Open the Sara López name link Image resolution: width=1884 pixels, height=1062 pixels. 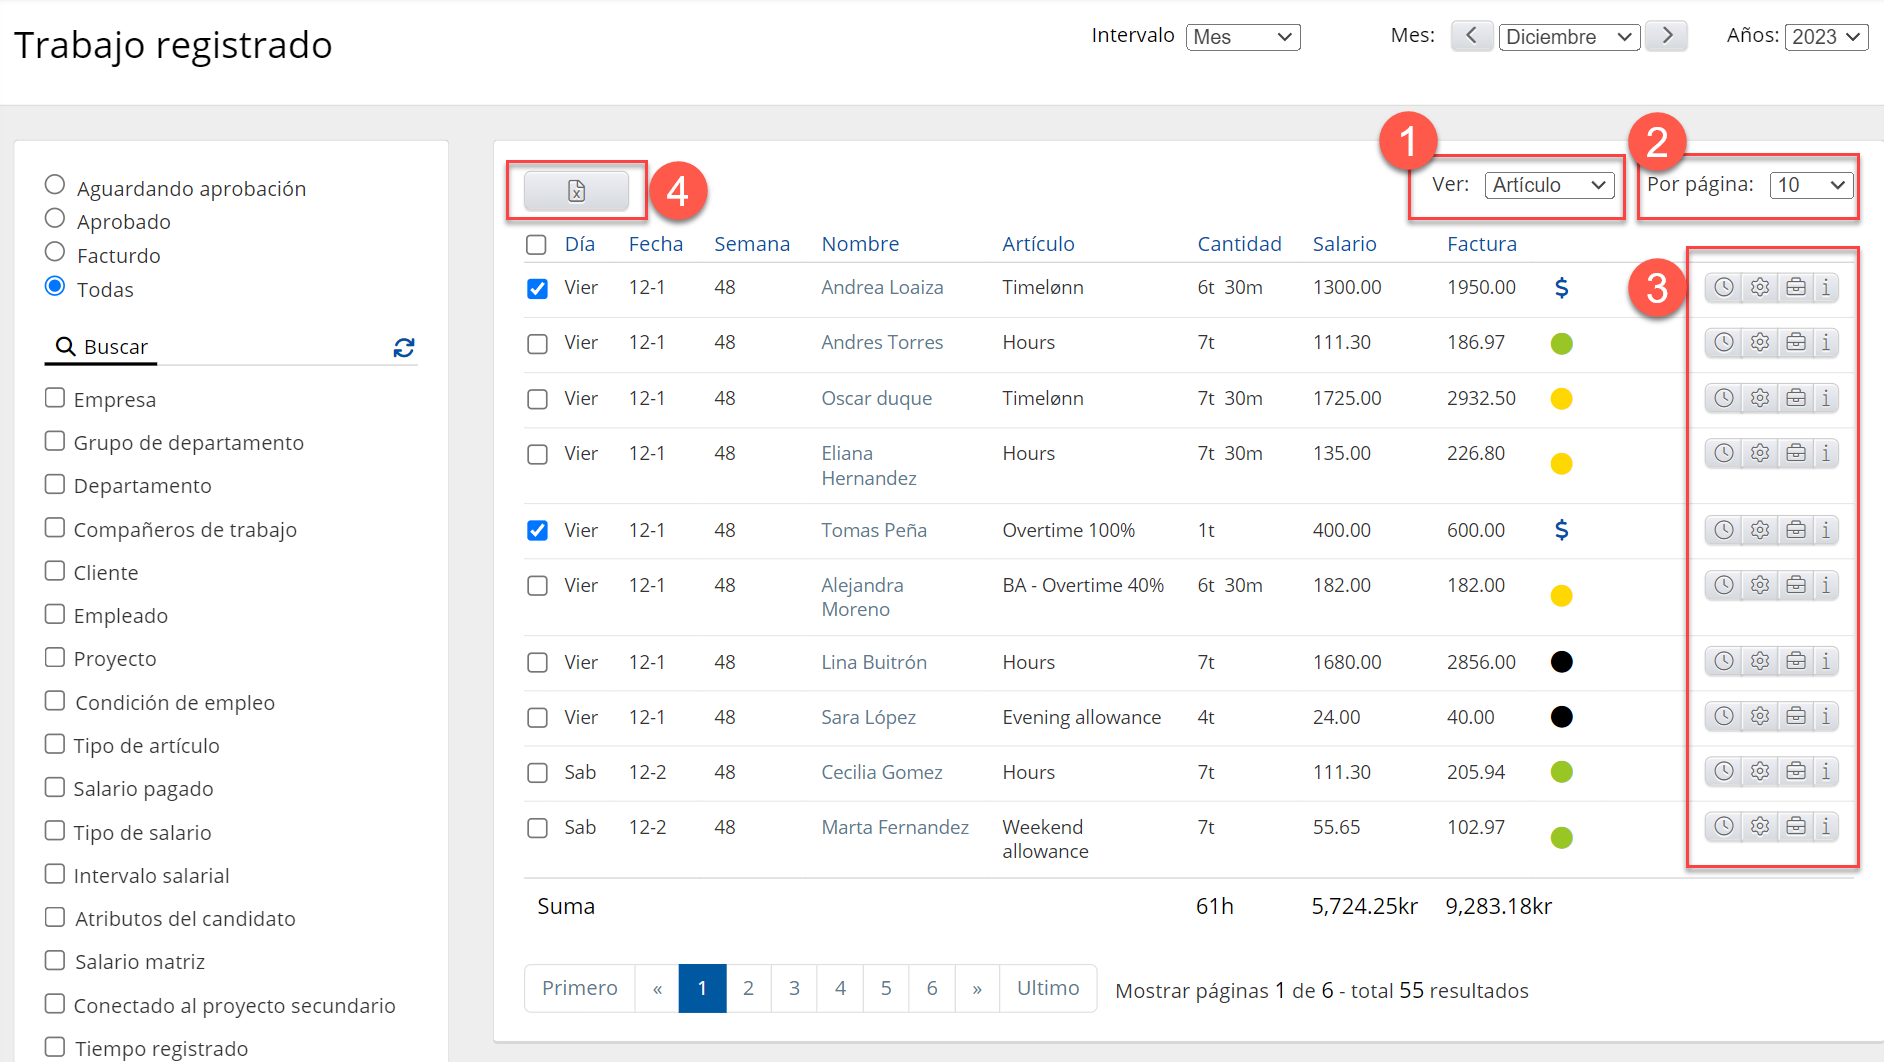pos(868,717)
